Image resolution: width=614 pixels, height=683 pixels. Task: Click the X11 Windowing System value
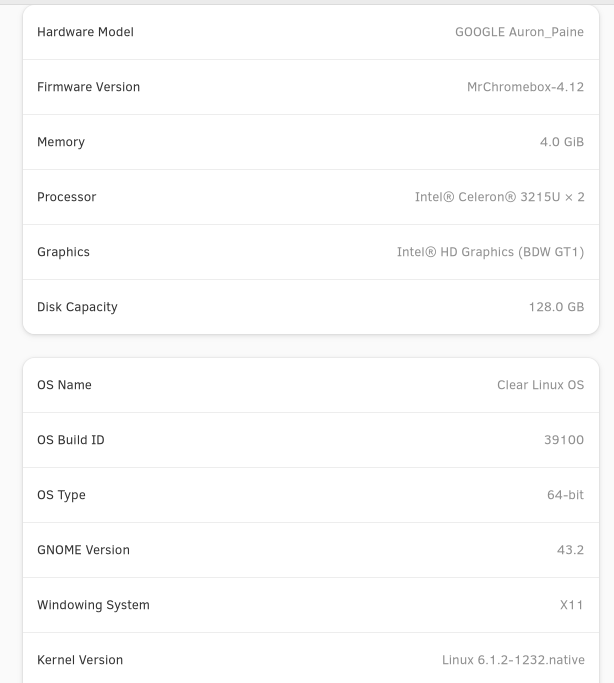point(571,605)
